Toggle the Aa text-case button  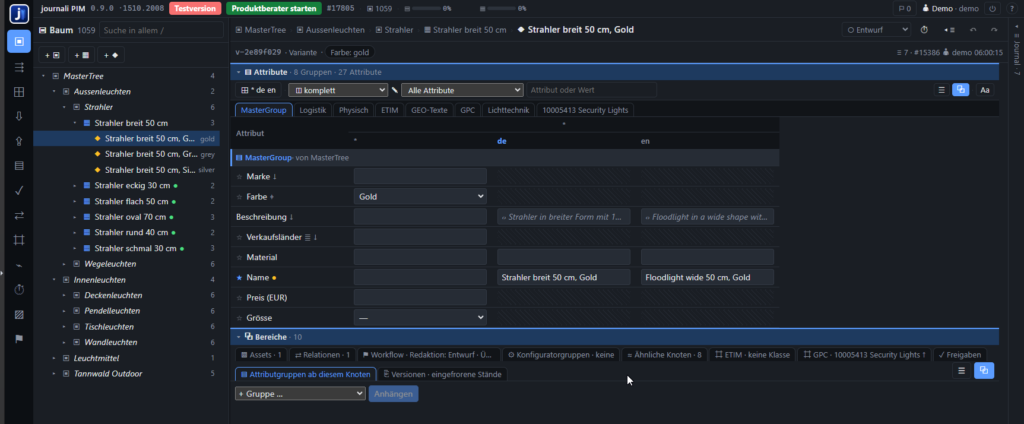(x=985, y=90)
